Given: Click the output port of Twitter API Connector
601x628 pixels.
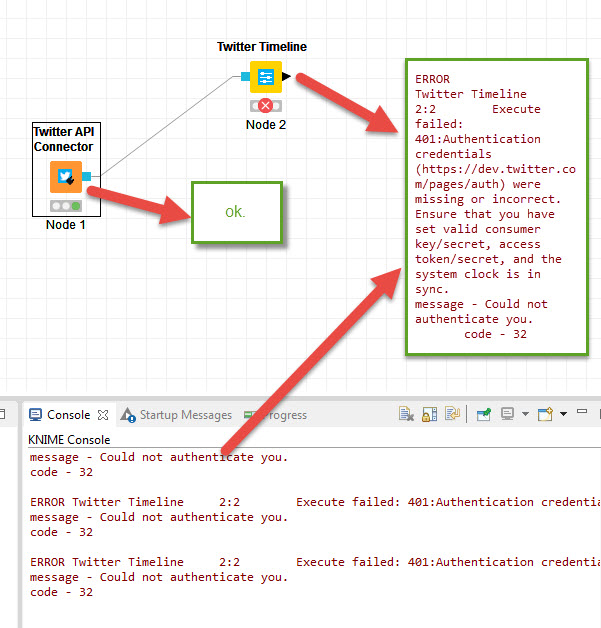Looking at the screenshot, I should click(x=87, y=177).
